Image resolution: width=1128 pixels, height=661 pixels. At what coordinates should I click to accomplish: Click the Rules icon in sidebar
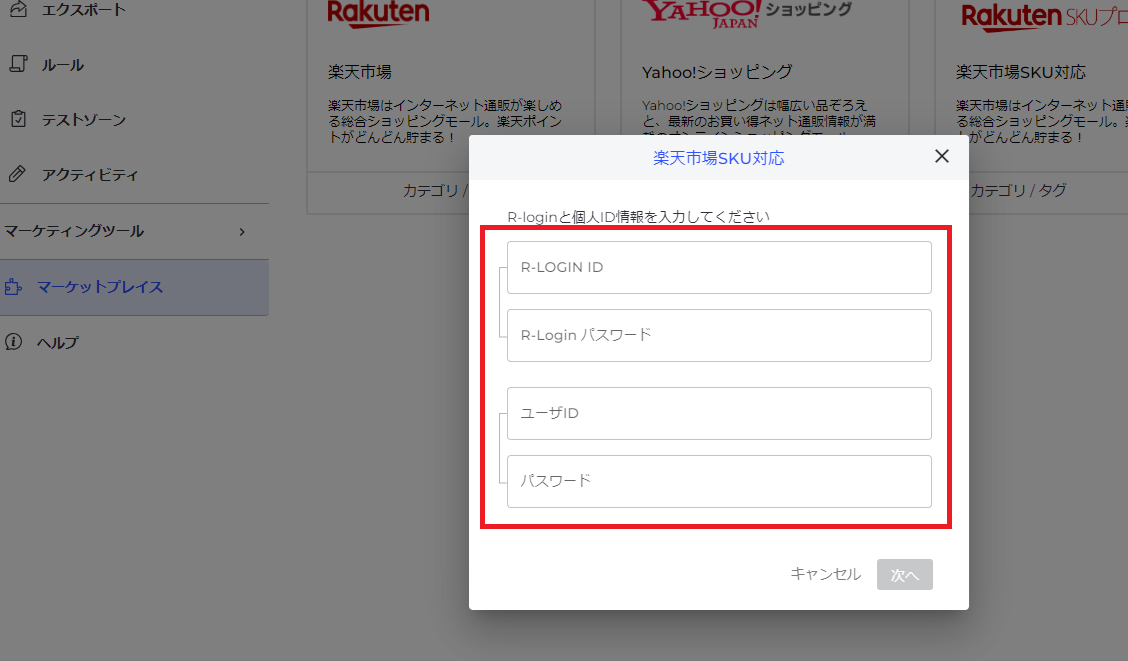(18, 64)
